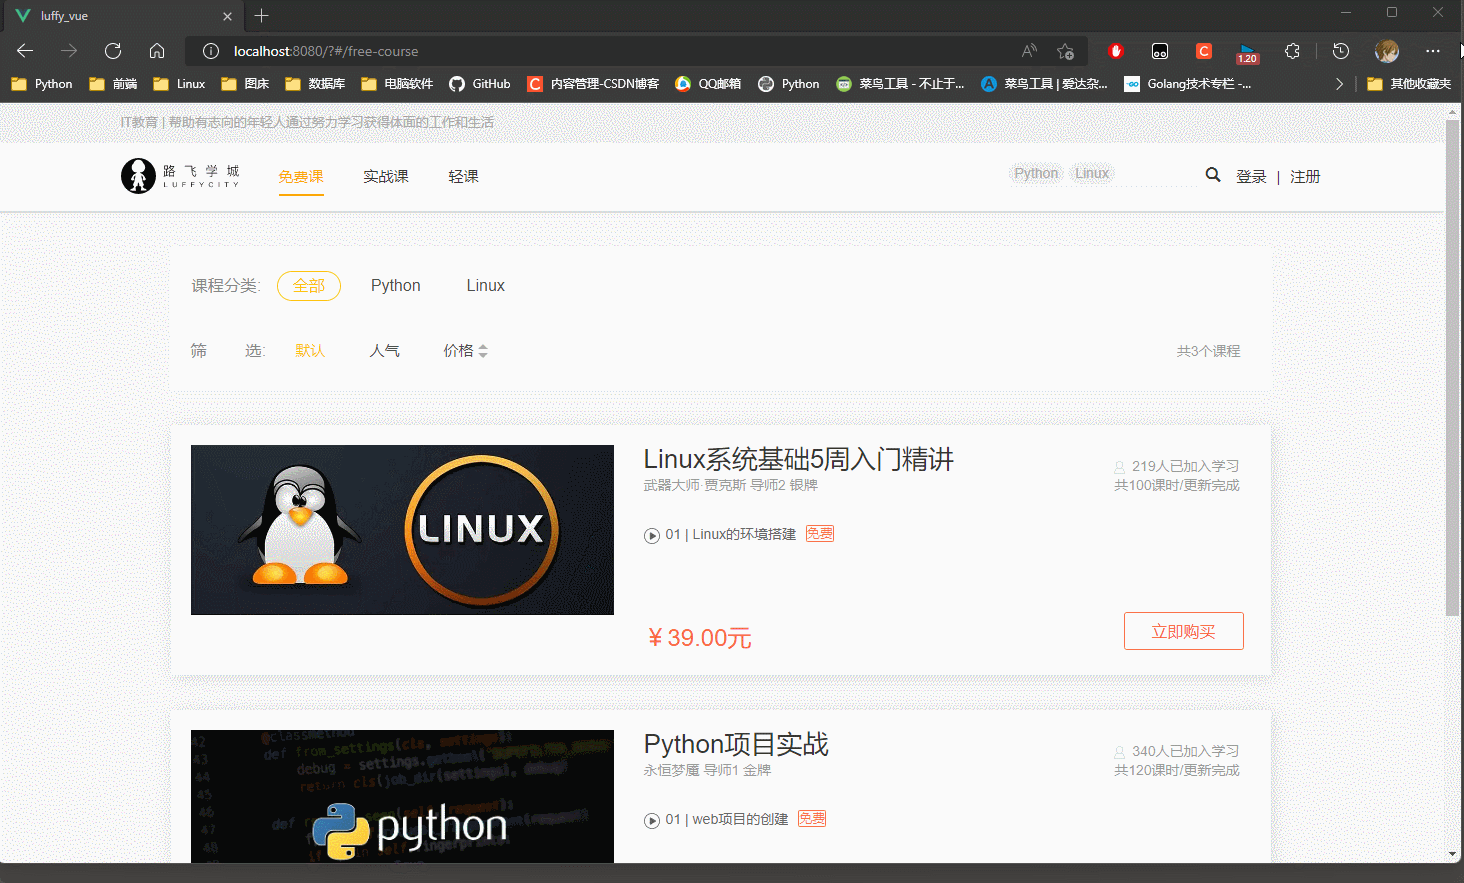Filter courses by Python category
The height and width of the screenshot is (883, 1464).
pos(396,286)
